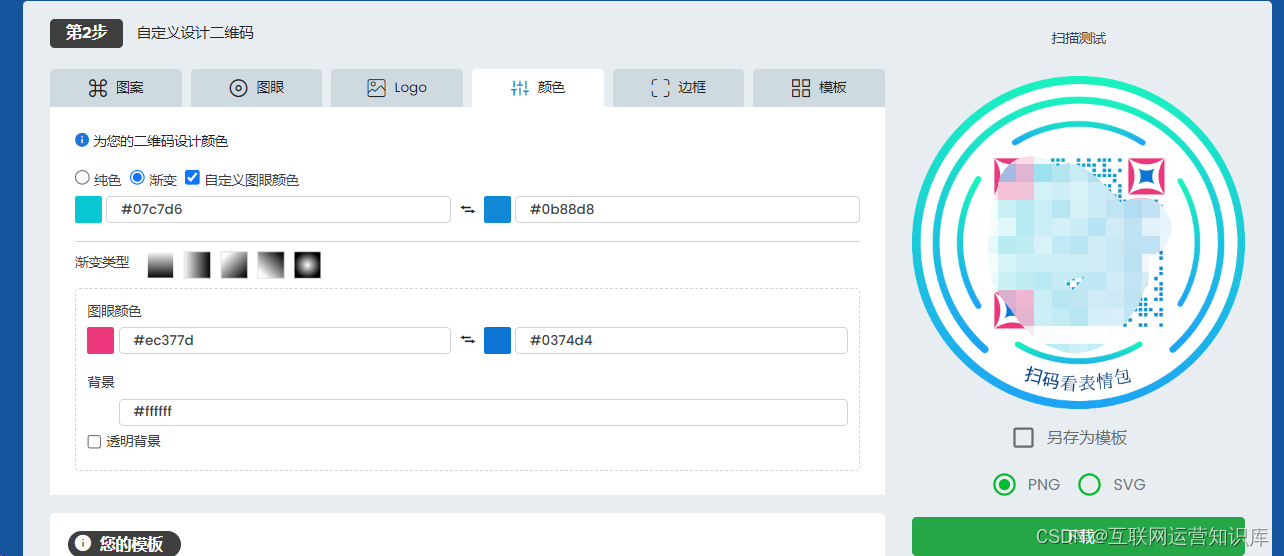The height and width of the screenshot is (556, 1284).
Task: Click the #0374d4 eye color input
Action: [x=681, y=340]
